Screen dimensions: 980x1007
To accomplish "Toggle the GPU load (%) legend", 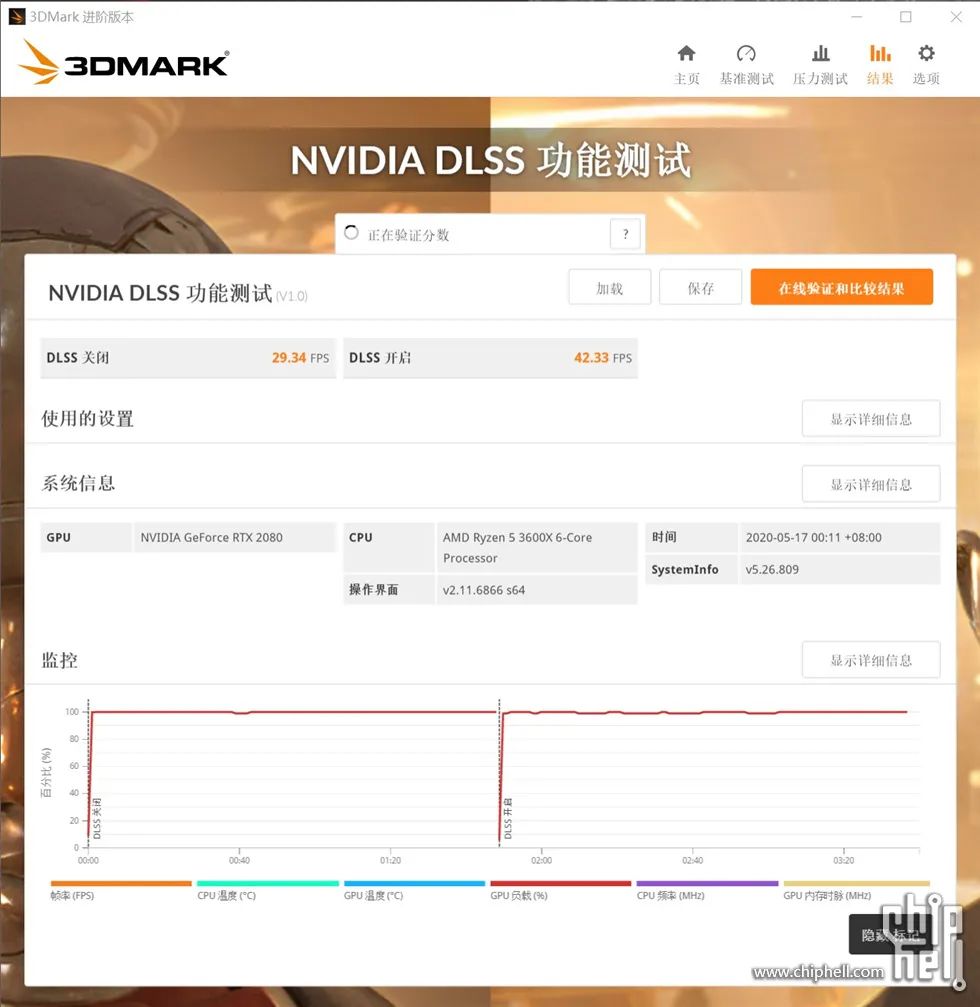I will click(x=561, y=891).
